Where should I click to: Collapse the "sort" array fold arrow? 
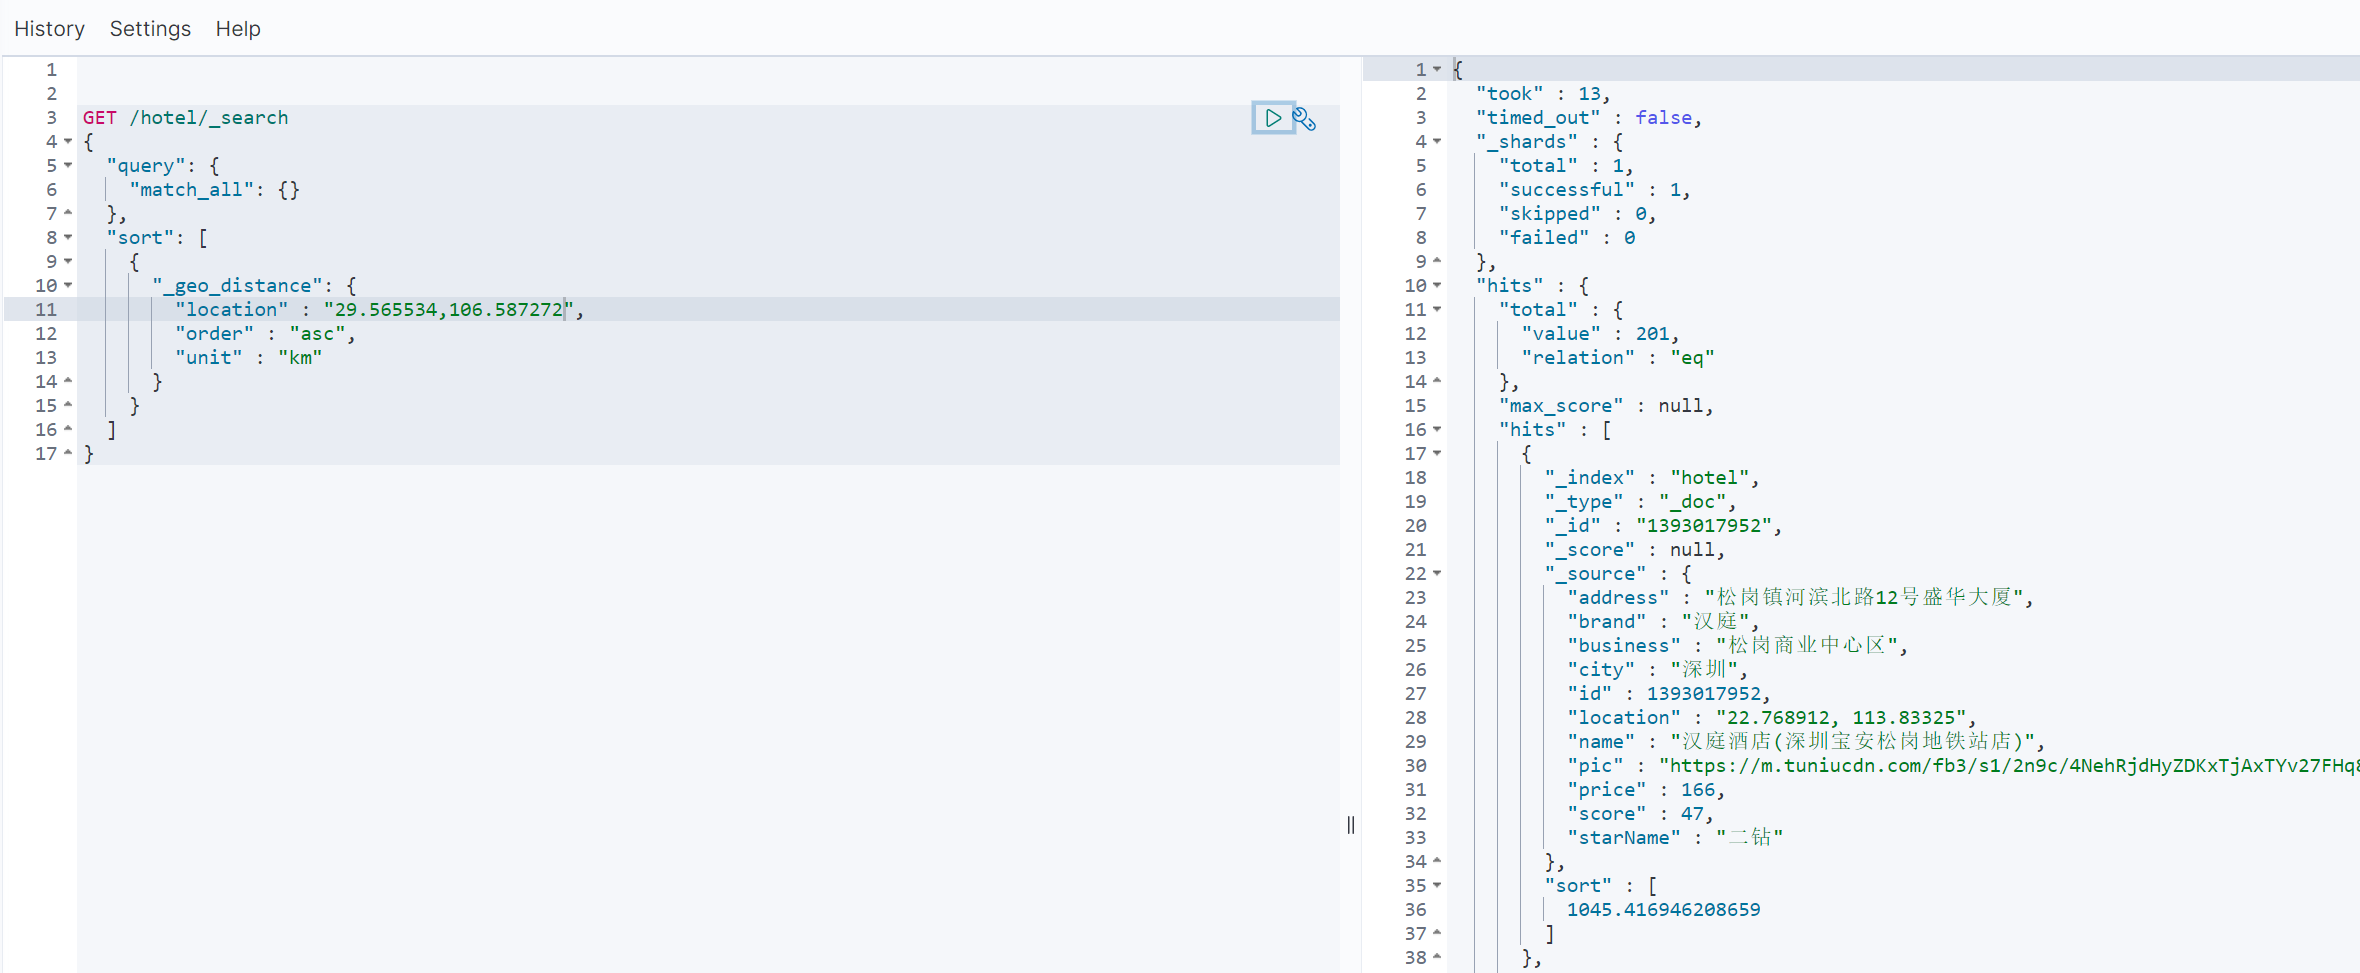(x=68, y=237)
